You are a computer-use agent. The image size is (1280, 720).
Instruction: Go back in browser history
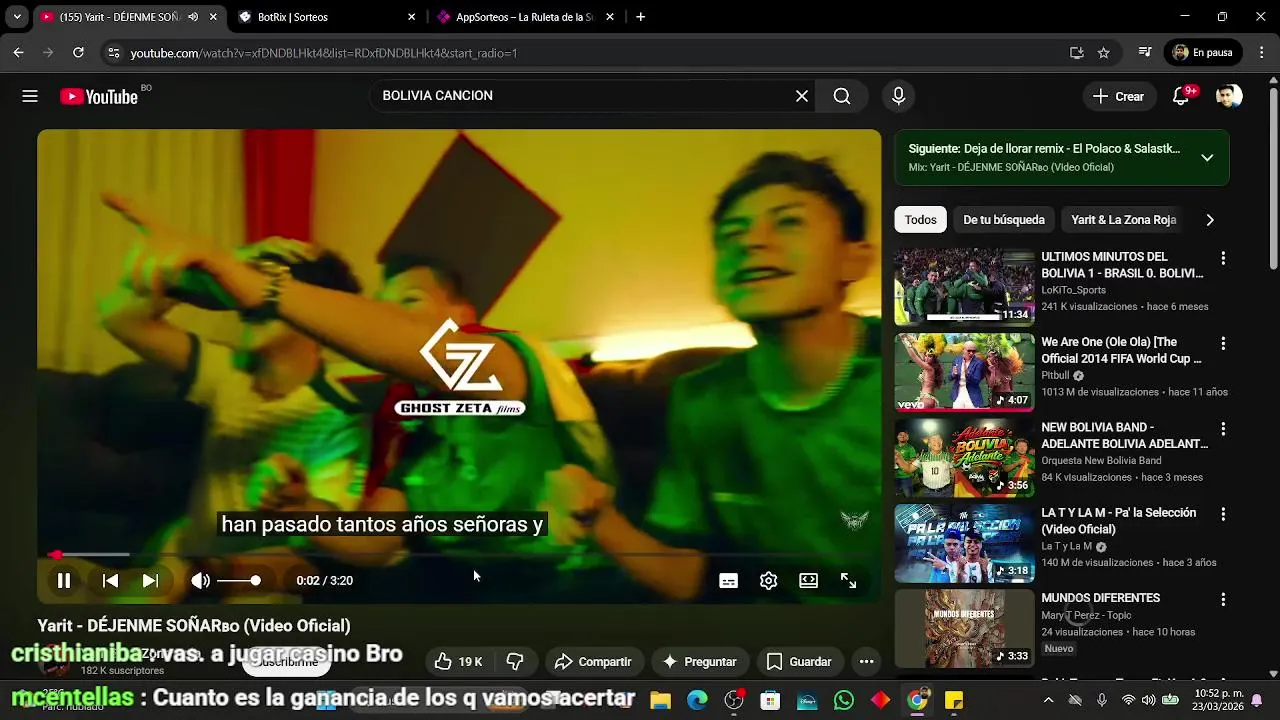coord(18,52)
